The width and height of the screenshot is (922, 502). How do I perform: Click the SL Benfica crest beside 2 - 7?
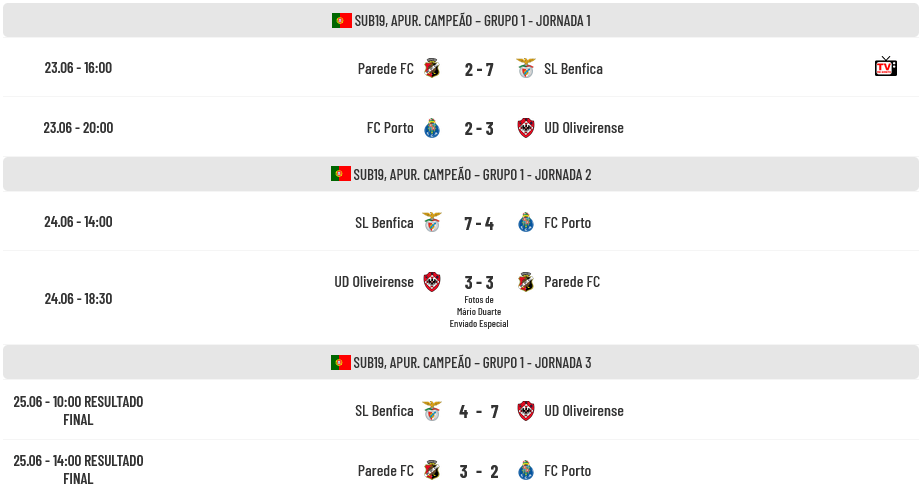[x=526, y=68]
